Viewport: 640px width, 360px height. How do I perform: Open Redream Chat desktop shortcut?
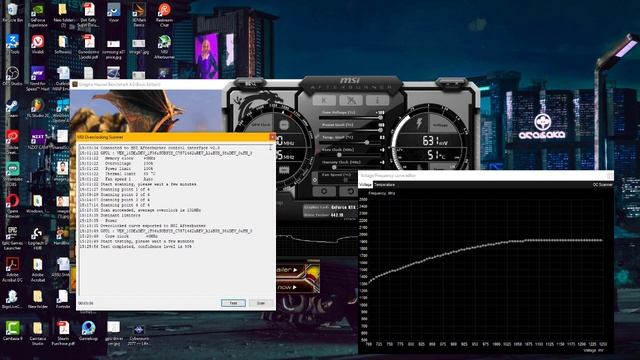point(164,16)
